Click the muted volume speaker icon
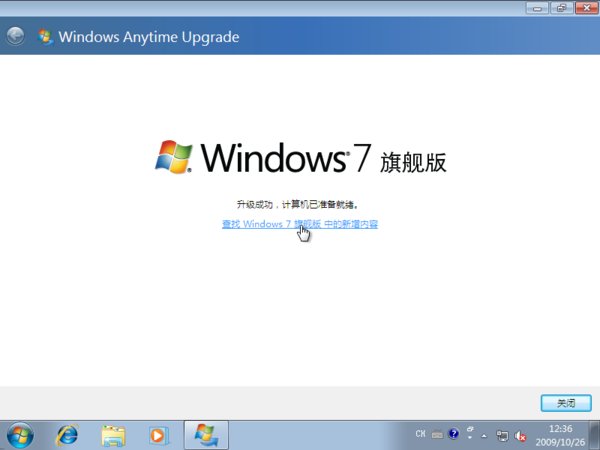 520,435
